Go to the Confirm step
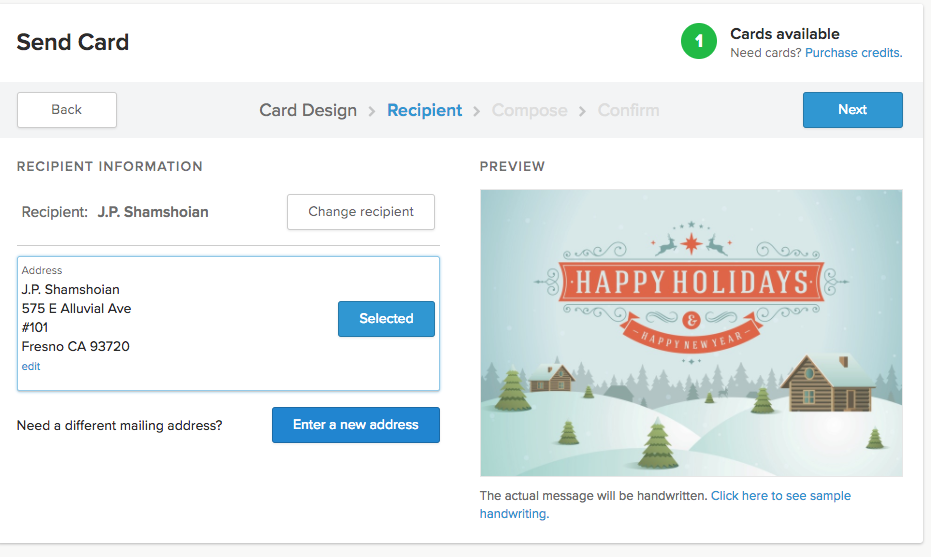This screenshot has width=931, height=557. click(628, 110)
